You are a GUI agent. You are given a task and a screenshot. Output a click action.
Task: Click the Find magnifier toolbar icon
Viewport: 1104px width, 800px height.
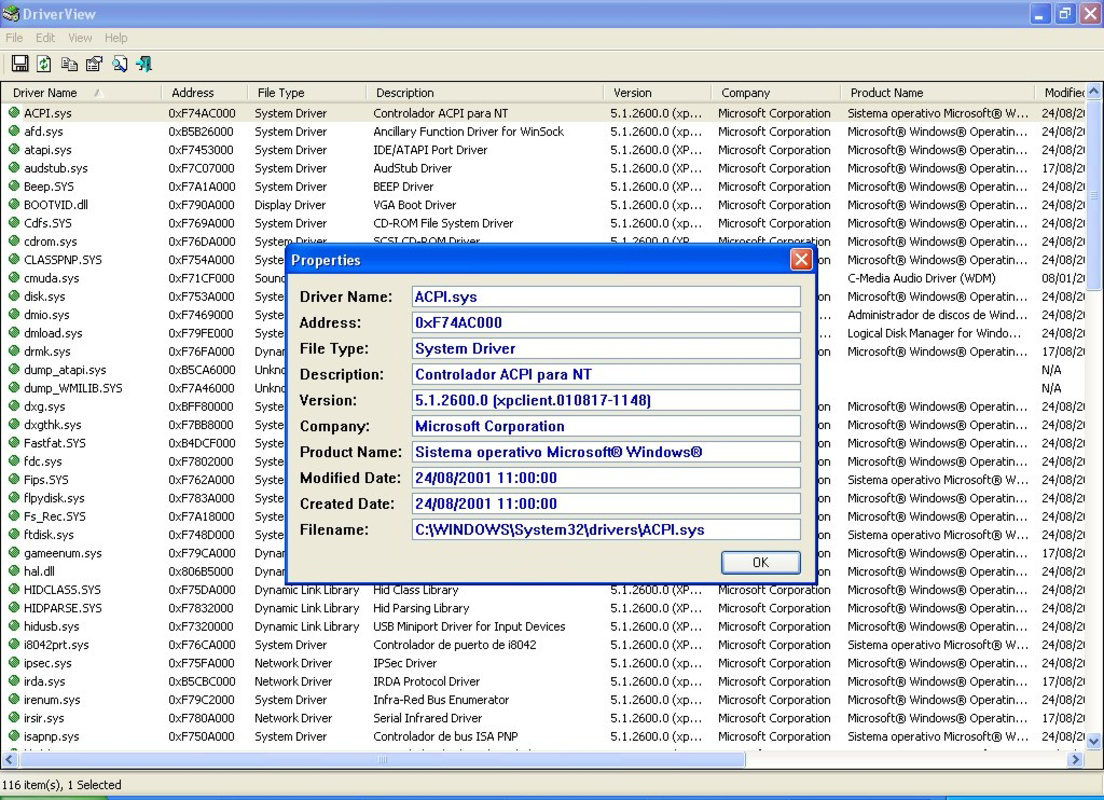pos(120,64)
